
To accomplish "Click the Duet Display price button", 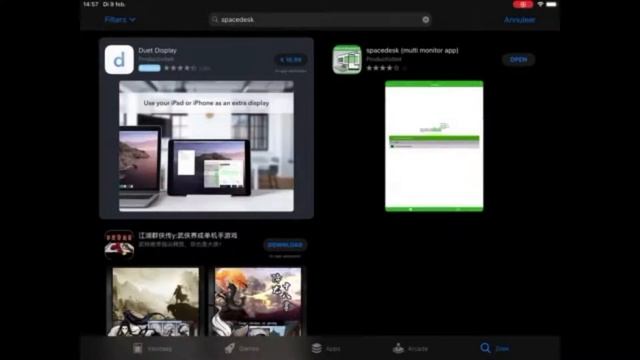I will coord(291,60).
